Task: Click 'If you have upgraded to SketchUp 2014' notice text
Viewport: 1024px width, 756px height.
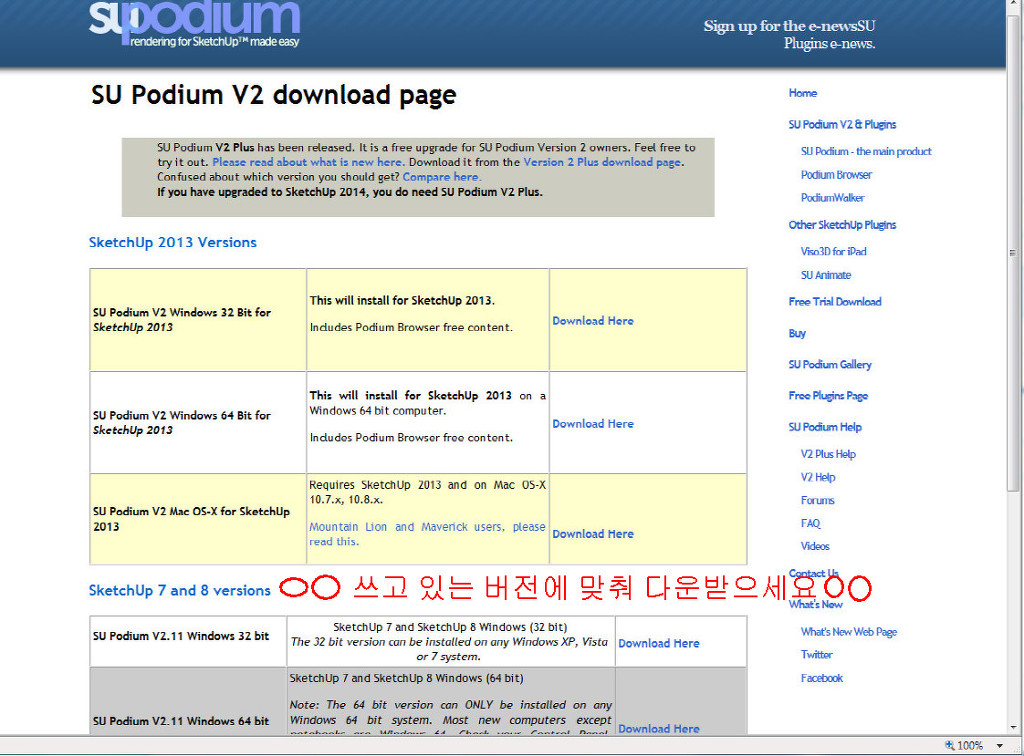Action: click(350, 192)
